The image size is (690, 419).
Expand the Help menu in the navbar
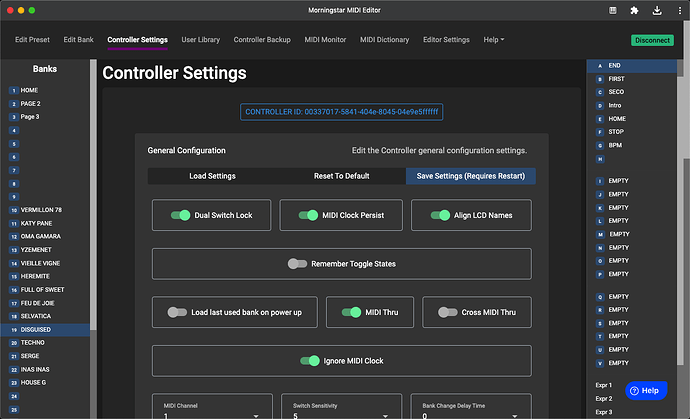[x=493, y=40]
